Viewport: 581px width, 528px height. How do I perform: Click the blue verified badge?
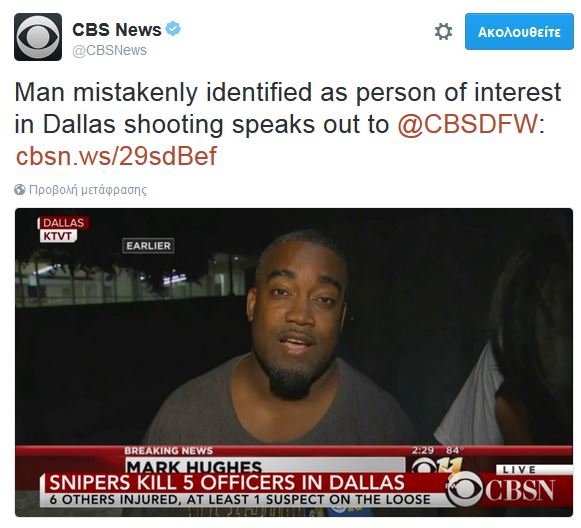[173, 29]
